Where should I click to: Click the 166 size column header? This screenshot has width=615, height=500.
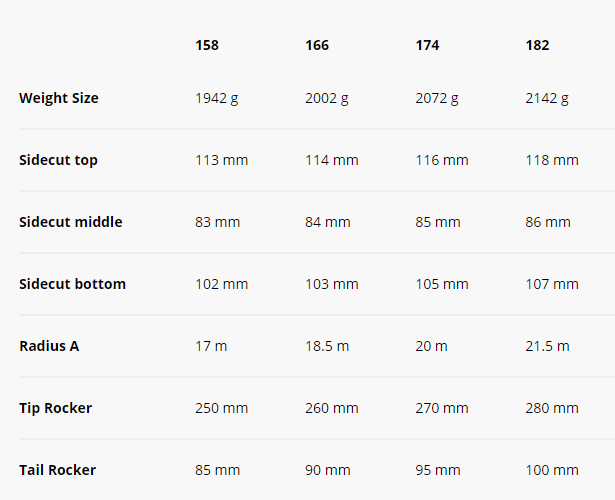point(317,45)
